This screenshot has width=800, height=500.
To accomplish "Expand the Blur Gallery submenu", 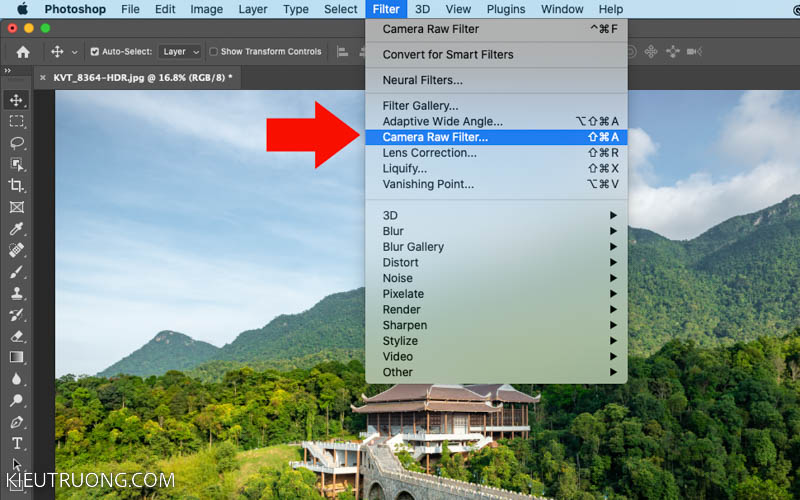I will tap(496, 247).
